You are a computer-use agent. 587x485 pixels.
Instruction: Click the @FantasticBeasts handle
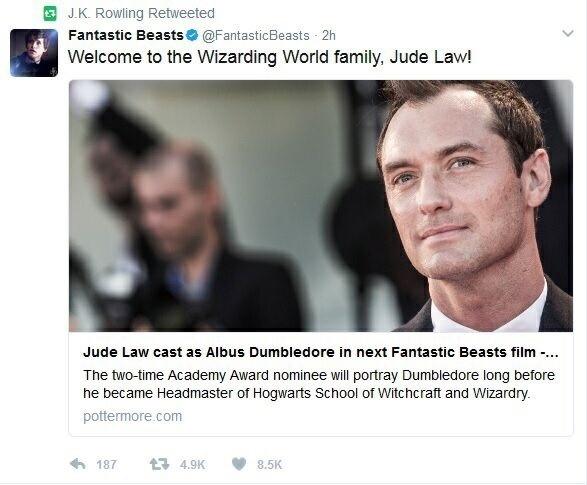256,36
